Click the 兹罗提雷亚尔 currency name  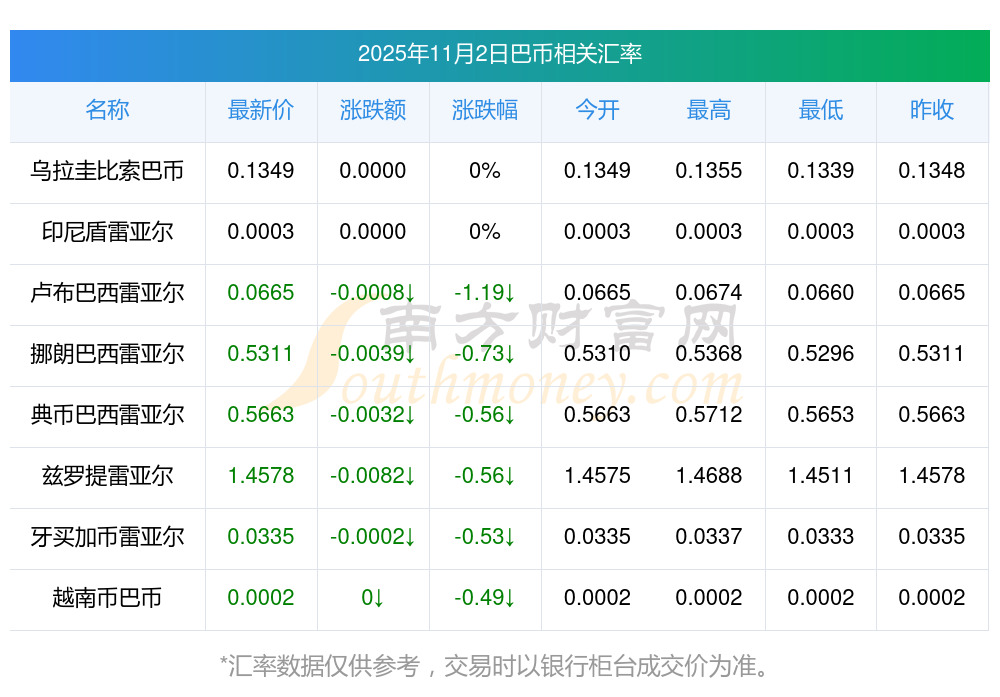(x=107, y=476)
